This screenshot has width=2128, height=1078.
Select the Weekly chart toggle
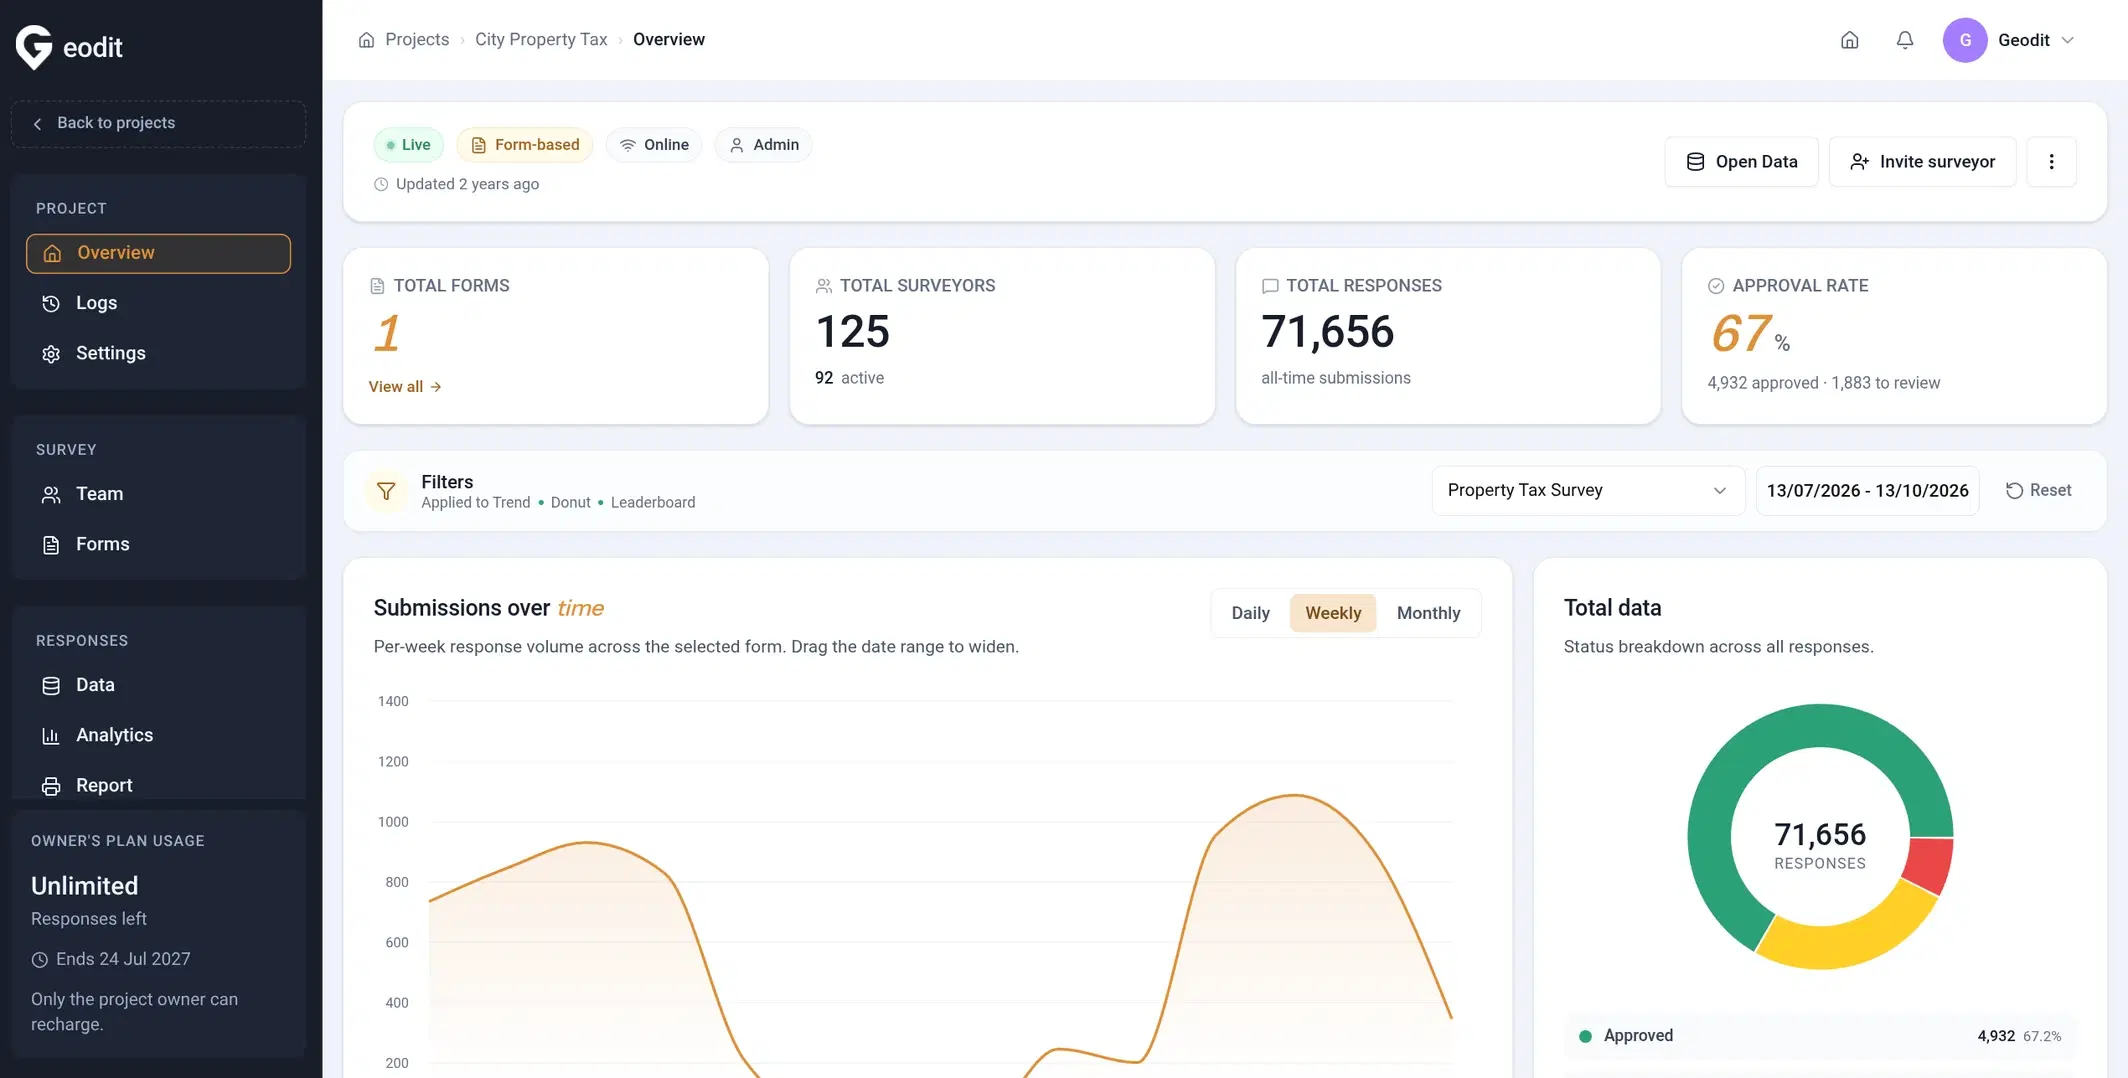click(1333, 613)
